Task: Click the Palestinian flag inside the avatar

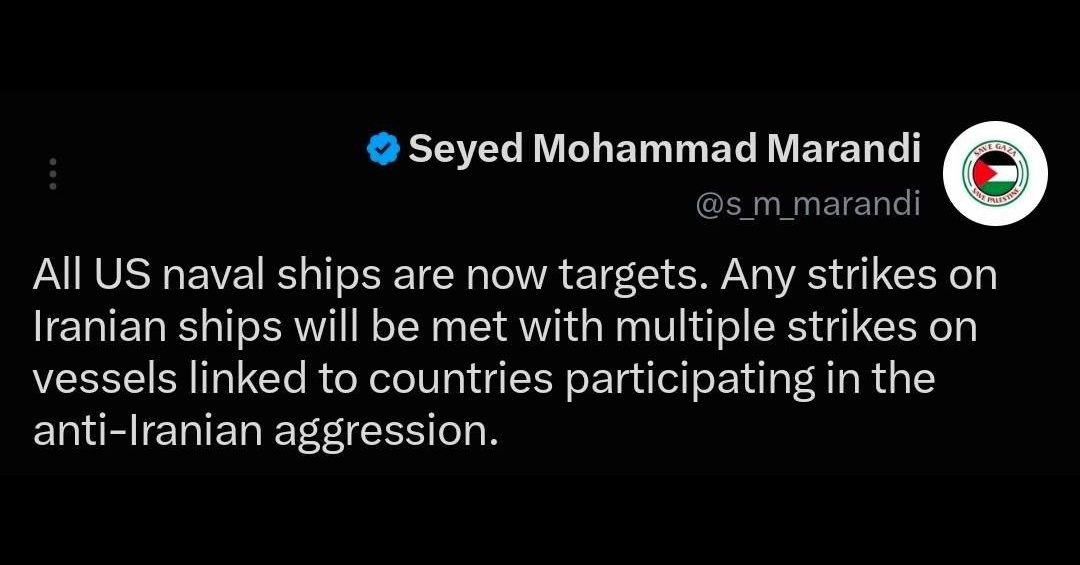Action: pyautogui.click(x=995, y=174)
